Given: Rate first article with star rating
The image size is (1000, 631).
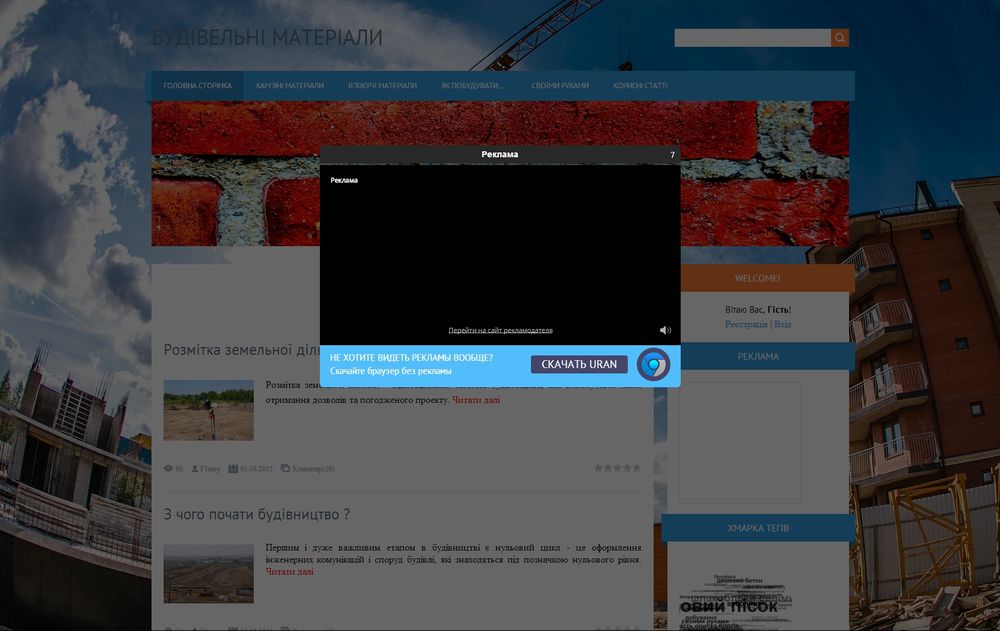Looking at the screenshot, I should pos(617,468).
